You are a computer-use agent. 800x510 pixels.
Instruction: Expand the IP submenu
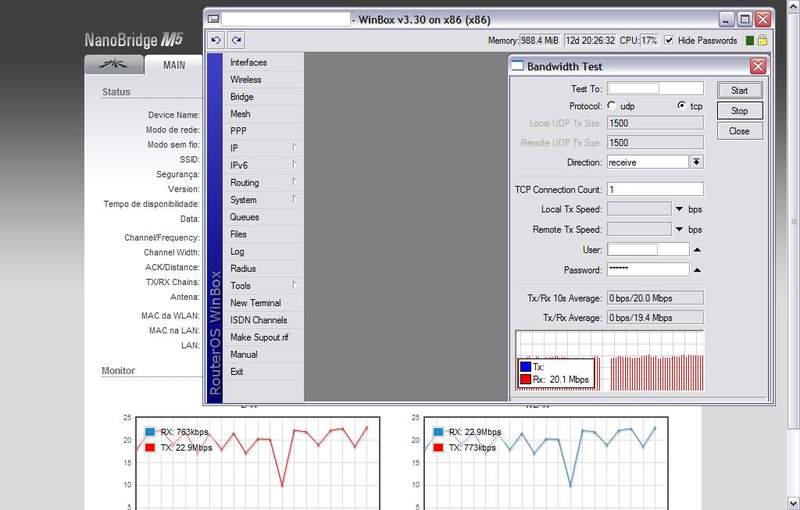[263, 148]
